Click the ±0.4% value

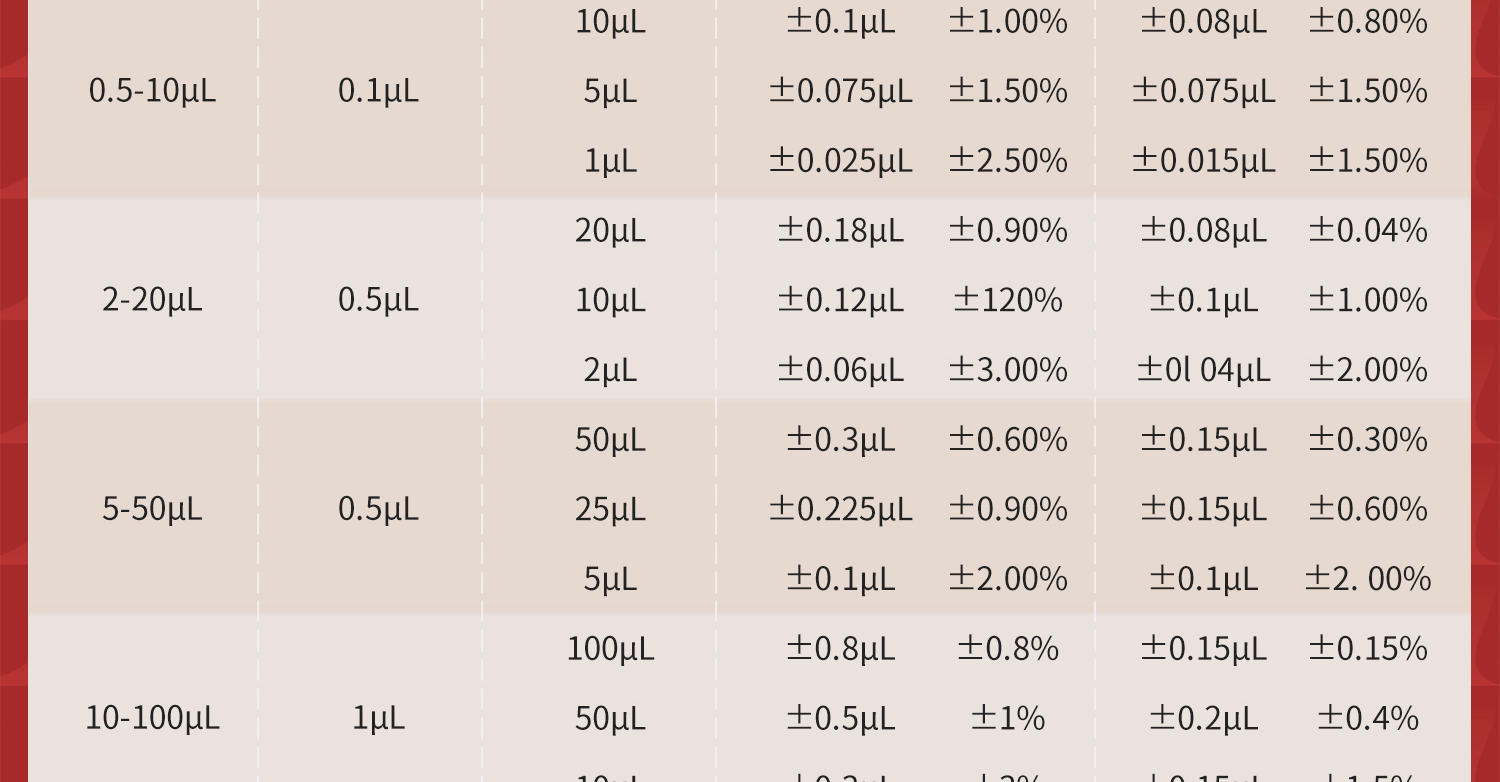[x=1367, y=718]
